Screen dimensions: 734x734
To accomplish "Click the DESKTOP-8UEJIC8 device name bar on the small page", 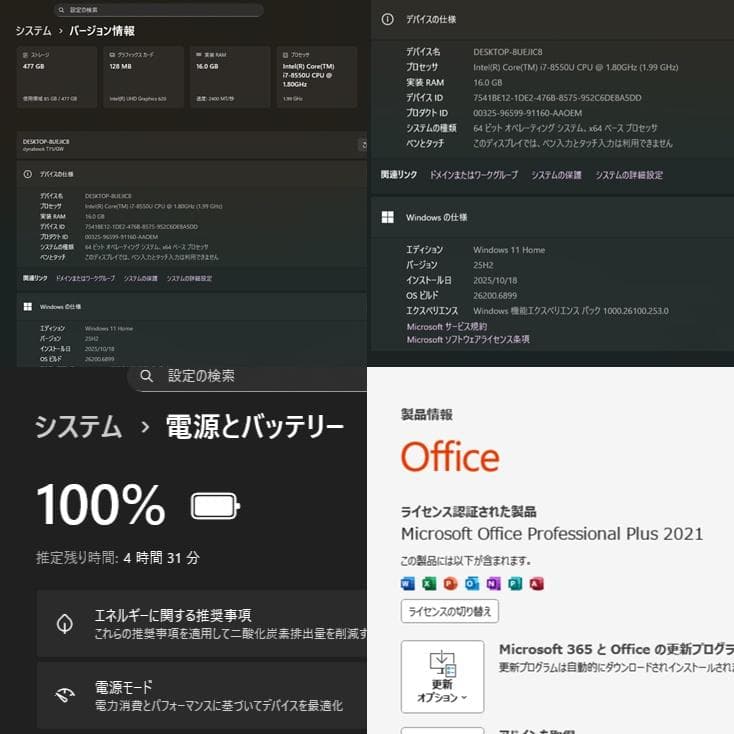I will coord(192,145).
